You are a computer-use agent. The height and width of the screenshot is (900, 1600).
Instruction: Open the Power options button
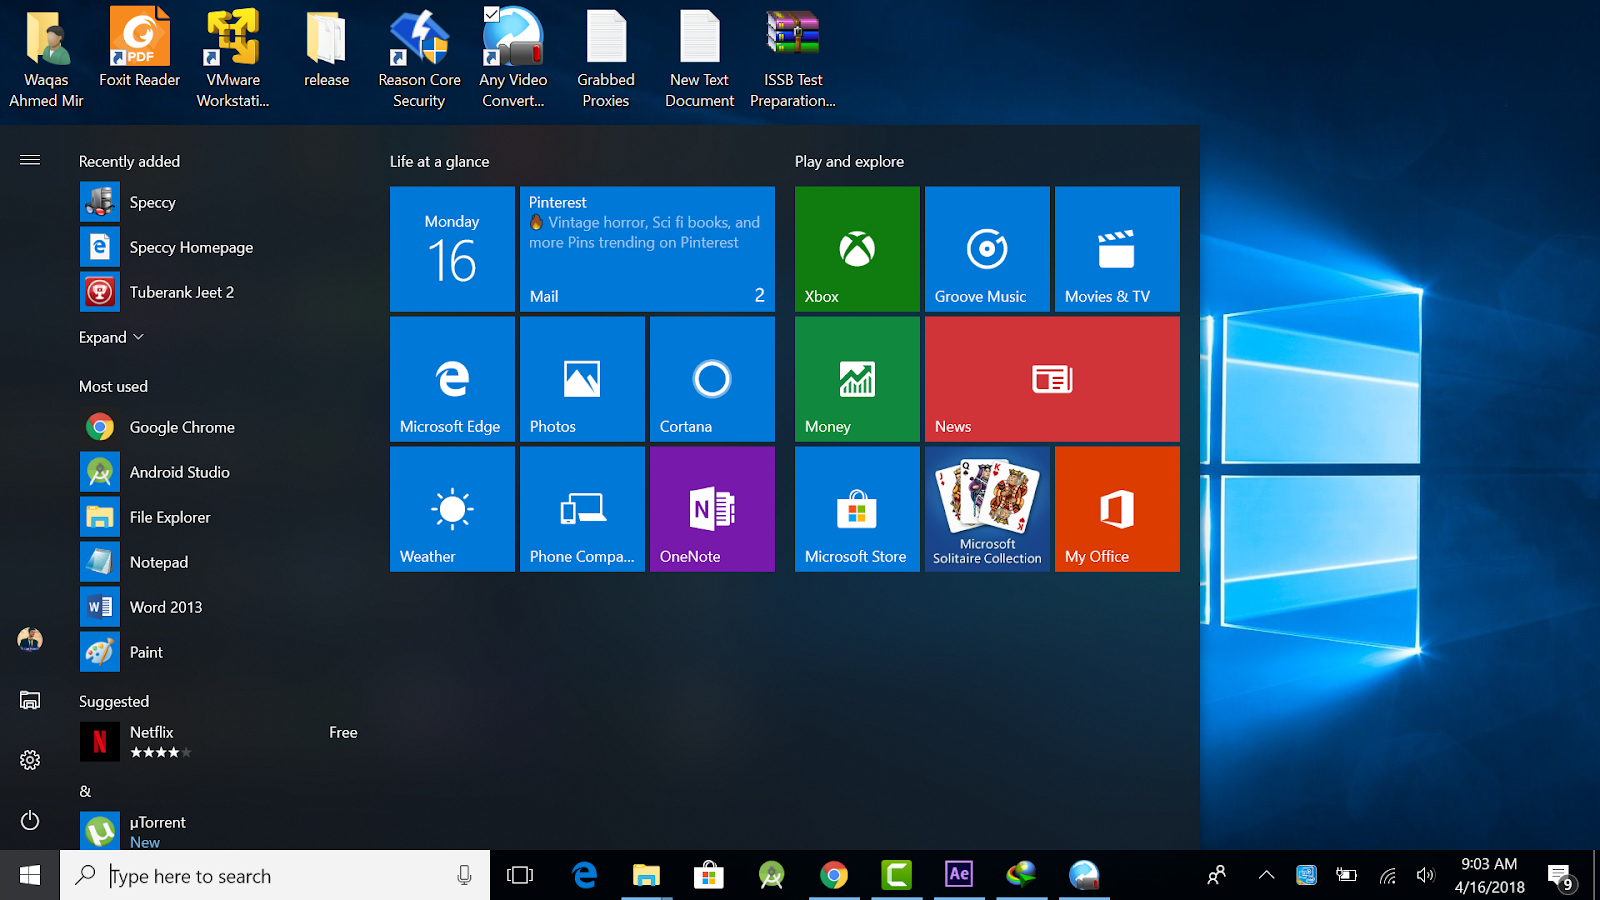(x=30, y=820)
